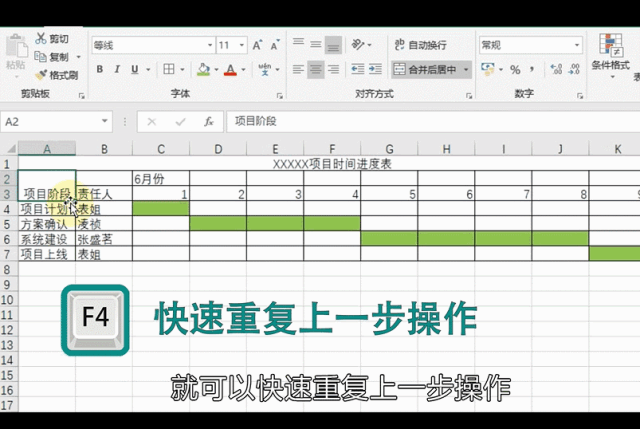Open the Number (数字) dialog launcher

point(580,96)
